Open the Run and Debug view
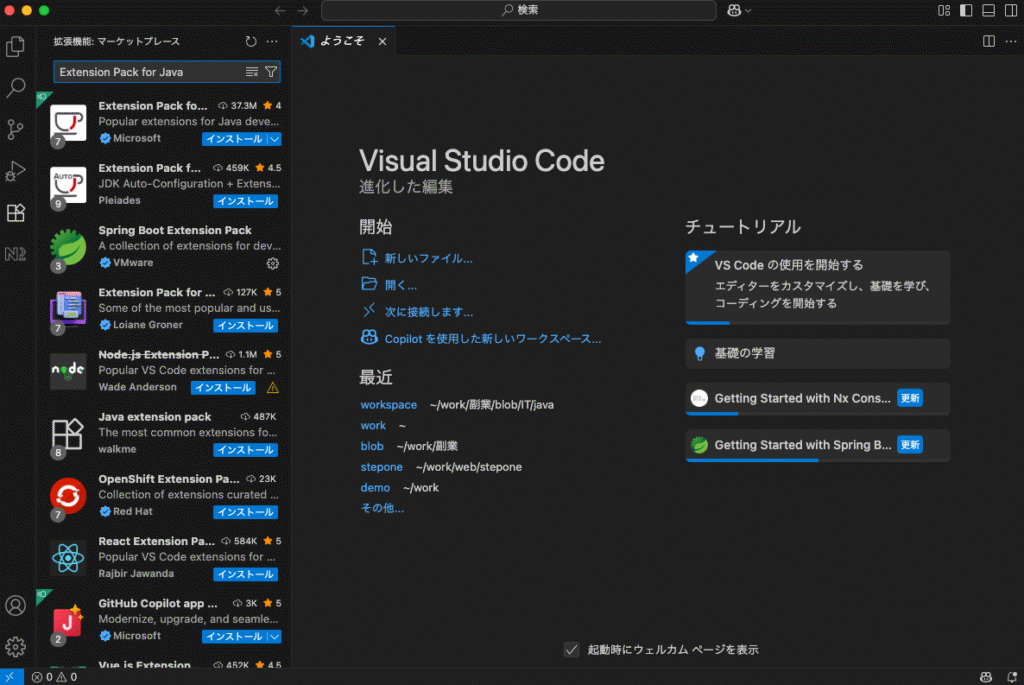1024x685 pixels. [15, 171]
